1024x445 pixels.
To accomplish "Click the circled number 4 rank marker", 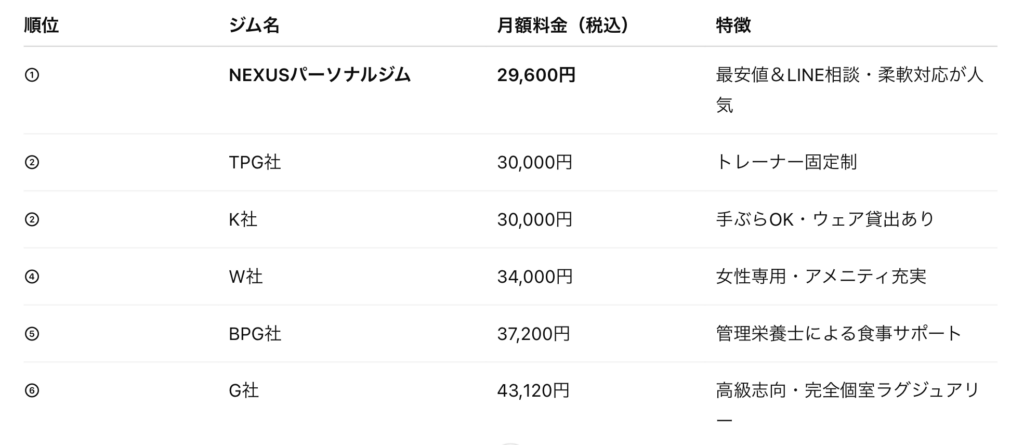I will pos(31,276).
